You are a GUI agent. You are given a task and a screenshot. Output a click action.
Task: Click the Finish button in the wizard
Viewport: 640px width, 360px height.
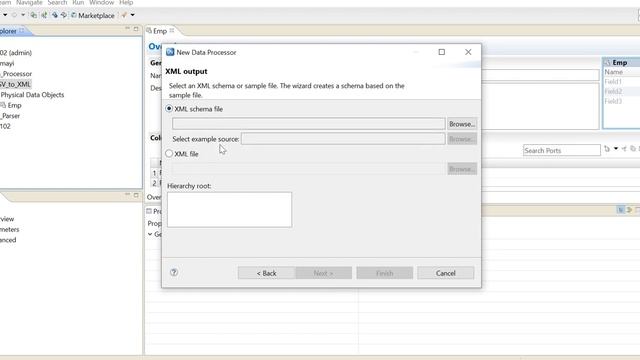[x=384, y=273]
